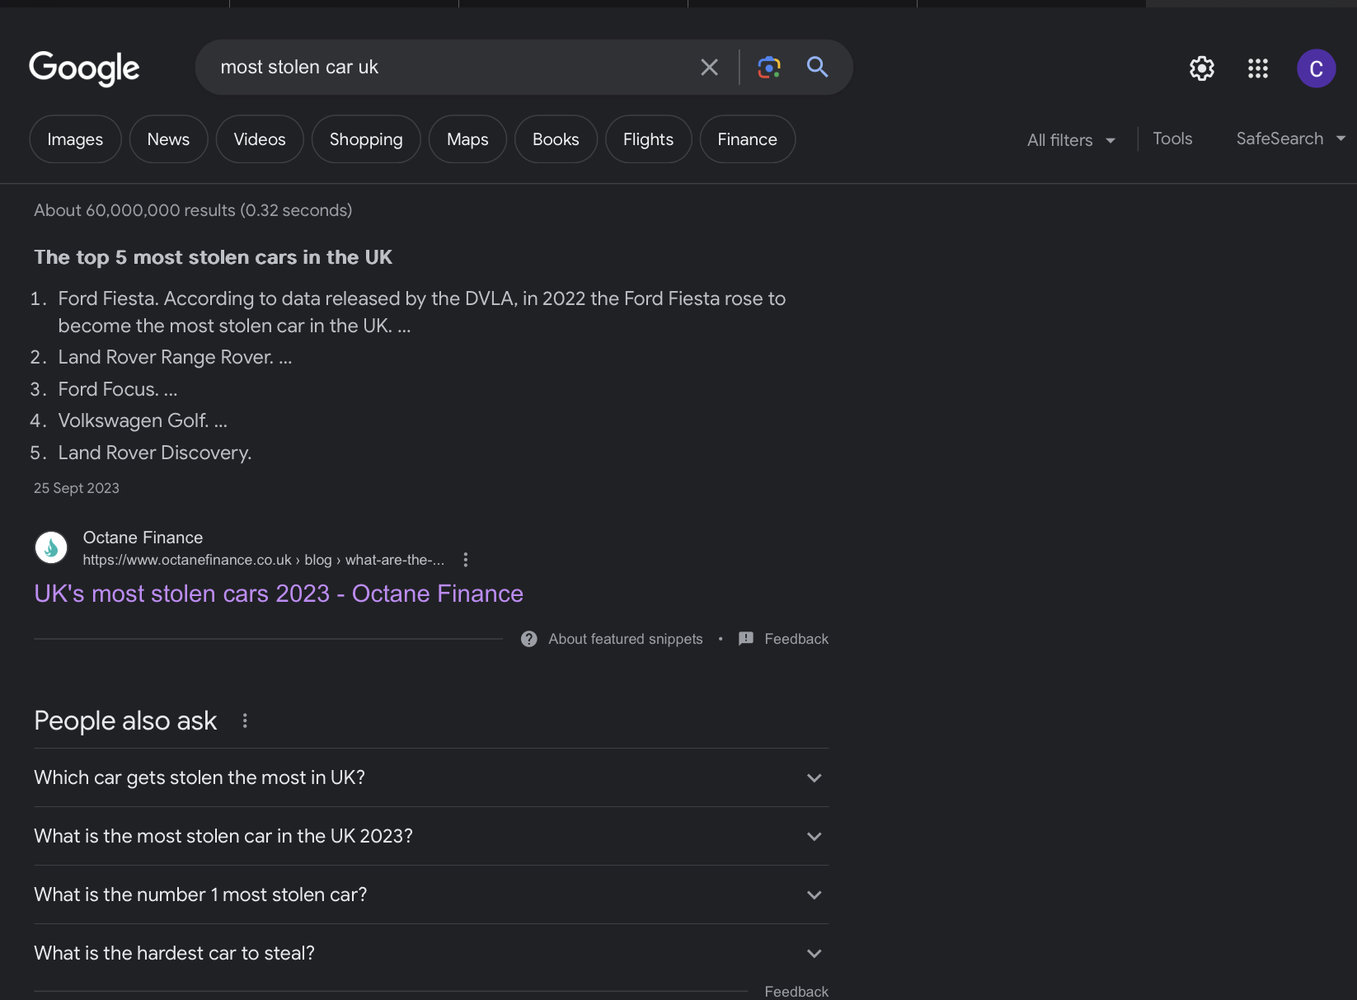
Task: Click the 'Volkswagen Golf' list item
Action: 143,421
